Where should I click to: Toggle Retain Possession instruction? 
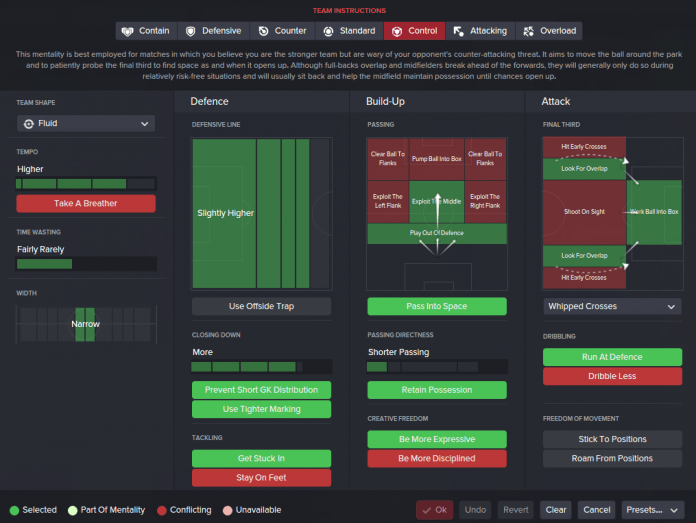pyautogui.click(x=437, y=390)
